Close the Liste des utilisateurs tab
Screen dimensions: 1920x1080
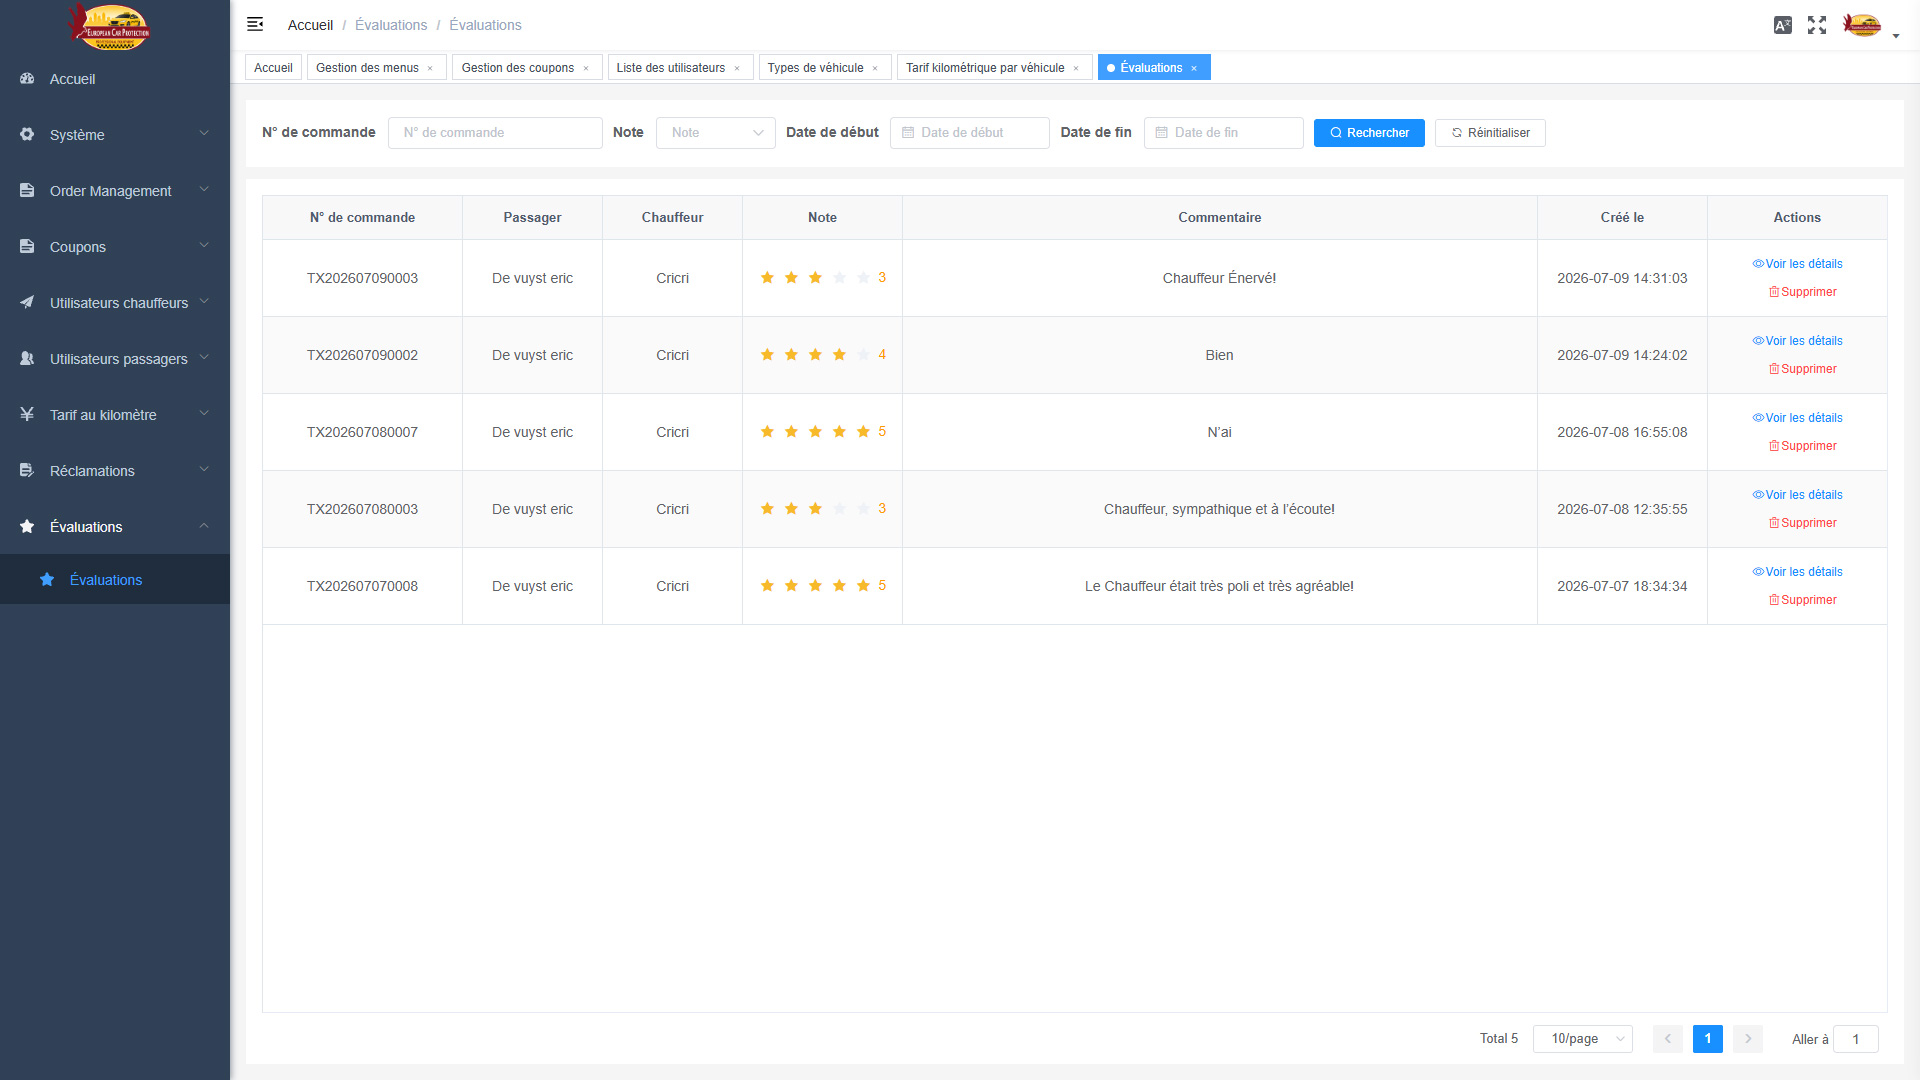point(737,68)
